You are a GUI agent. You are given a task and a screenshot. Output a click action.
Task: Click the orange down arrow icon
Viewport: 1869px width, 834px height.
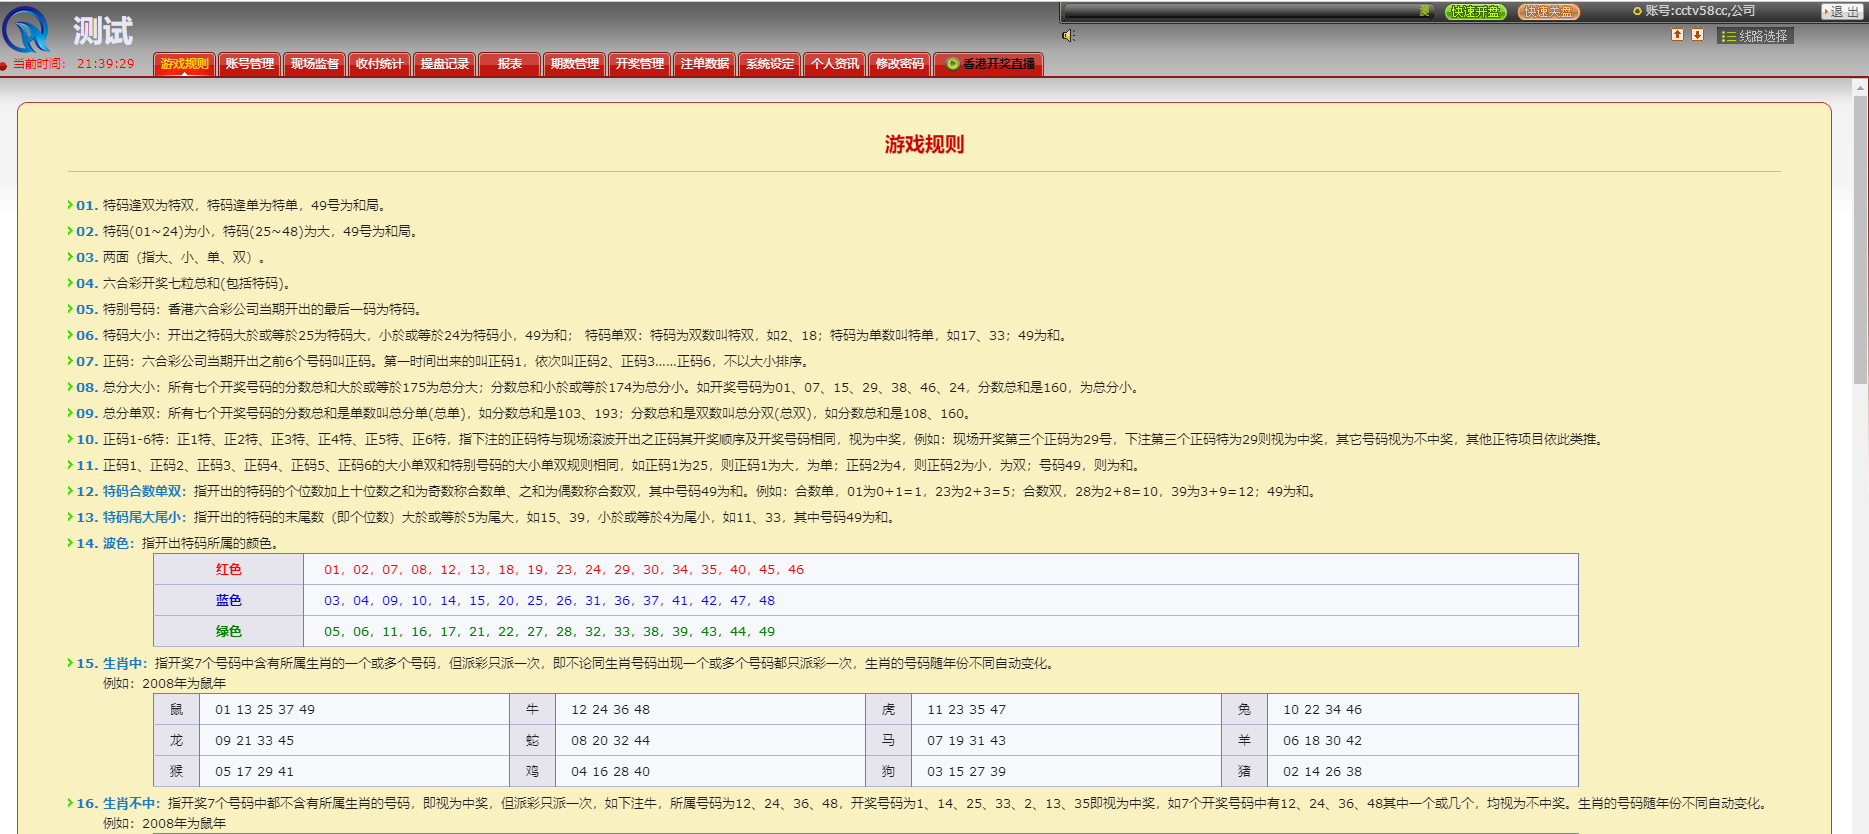[x=1697, y=35]
